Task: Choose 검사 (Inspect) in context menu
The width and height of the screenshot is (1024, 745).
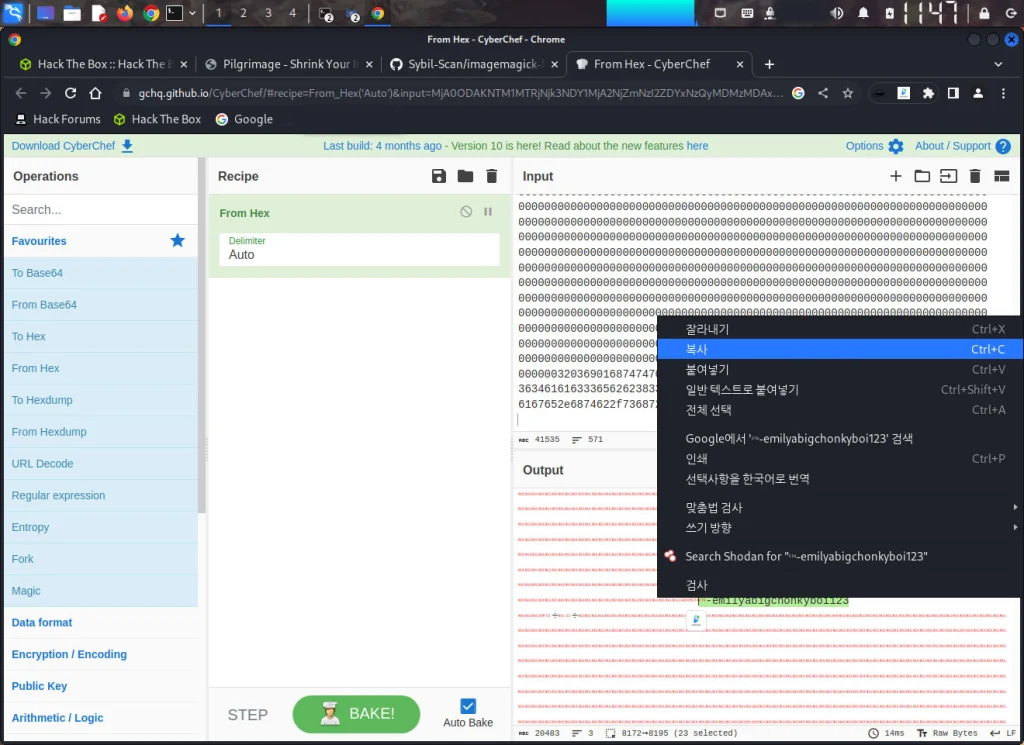Action: coord(840,585)
